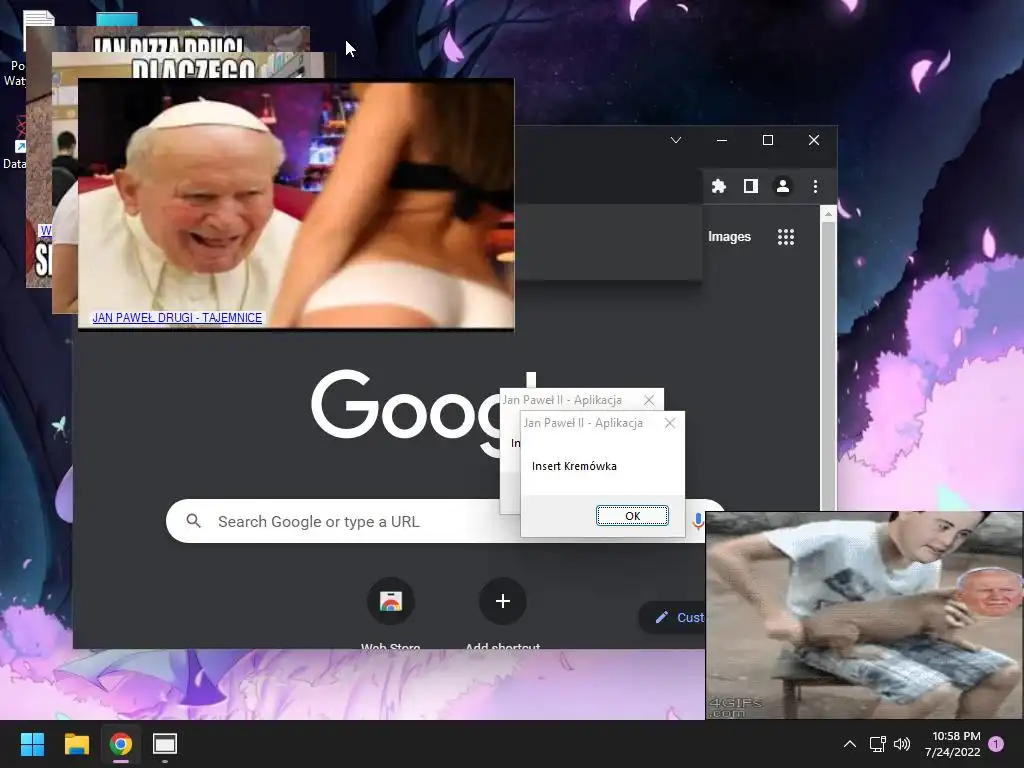
Task: Click the application window taskbar icon
Action: coord(165,744)
